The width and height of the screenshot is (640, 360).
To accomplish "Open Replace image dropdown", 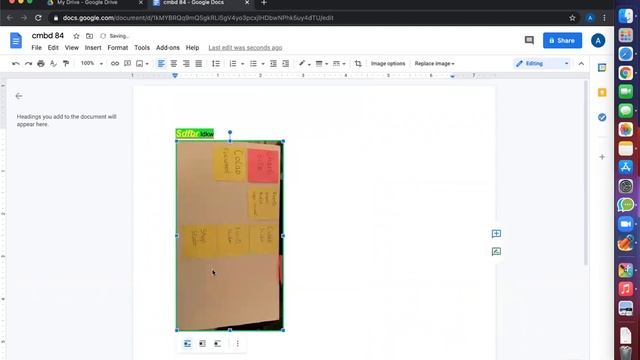I will (434, 64).
